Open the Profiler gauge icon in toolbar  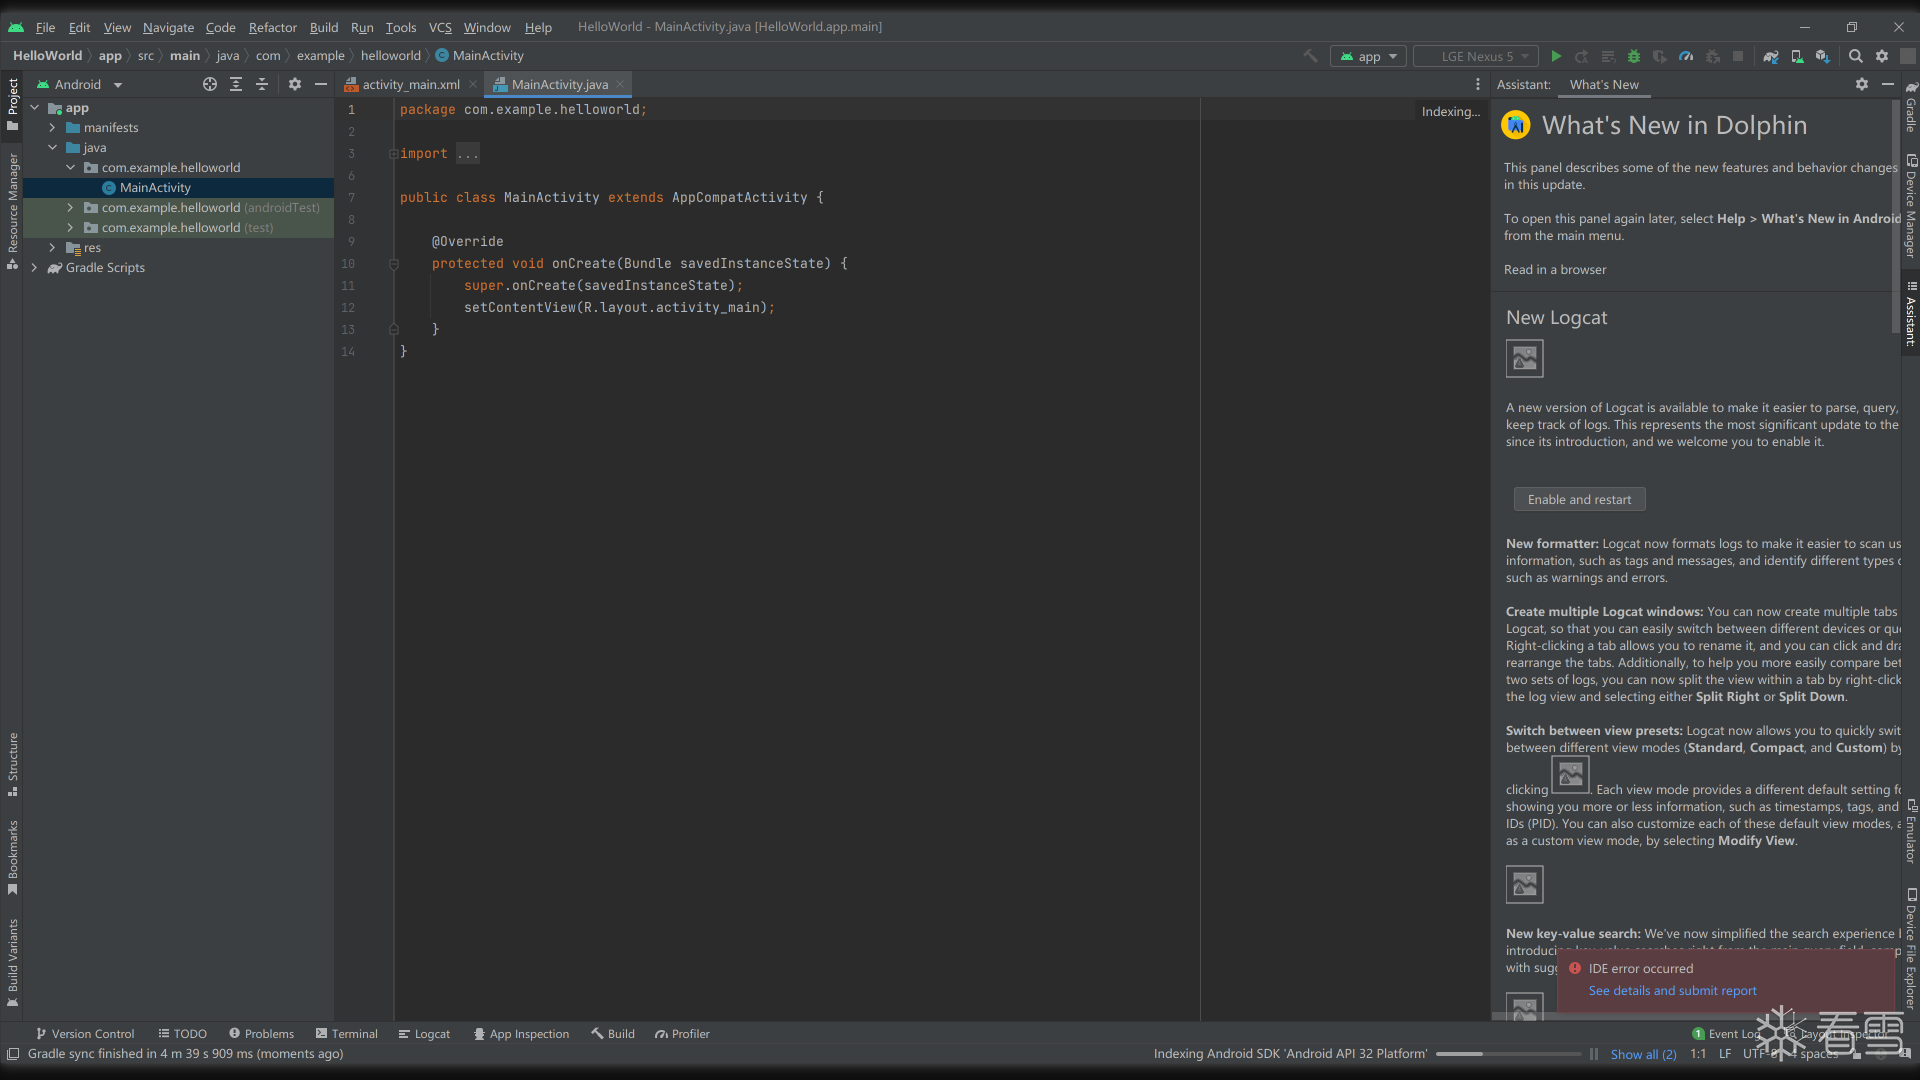point(1686,57)
